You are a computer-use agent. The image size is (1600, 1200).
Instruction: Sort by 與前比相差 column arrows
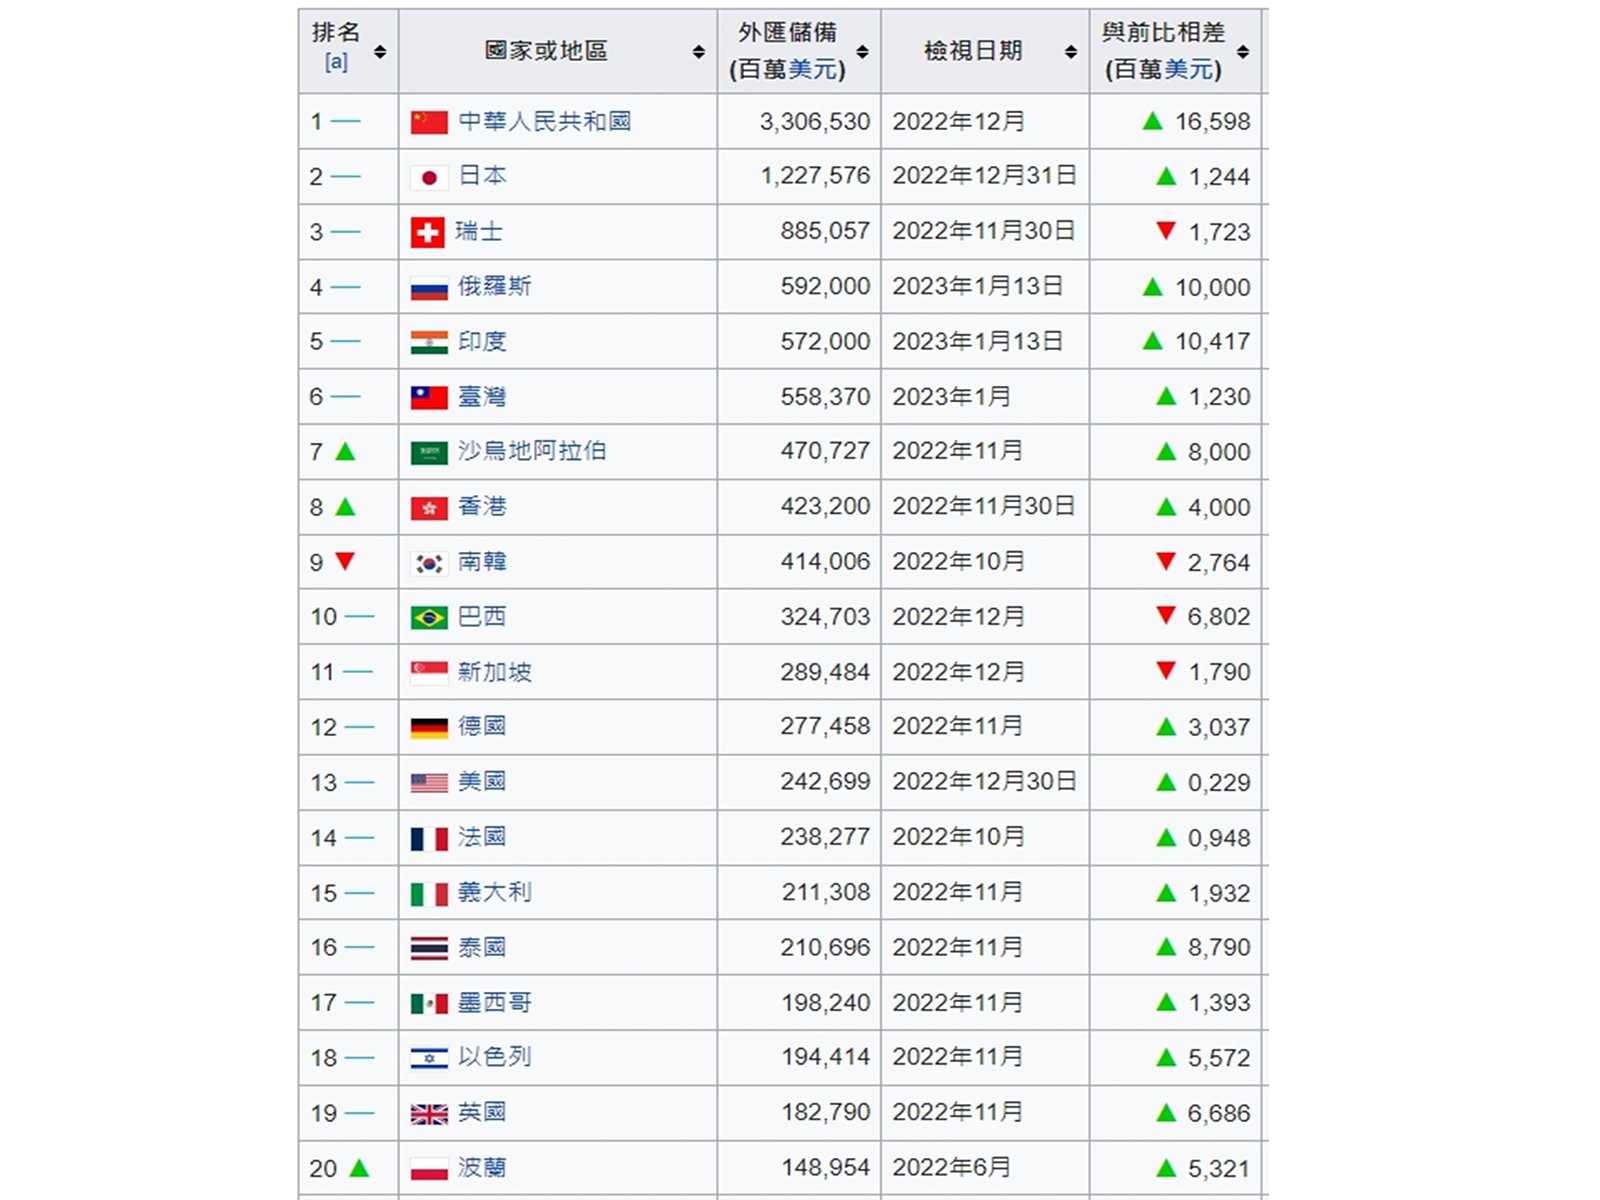[1243, 52]
